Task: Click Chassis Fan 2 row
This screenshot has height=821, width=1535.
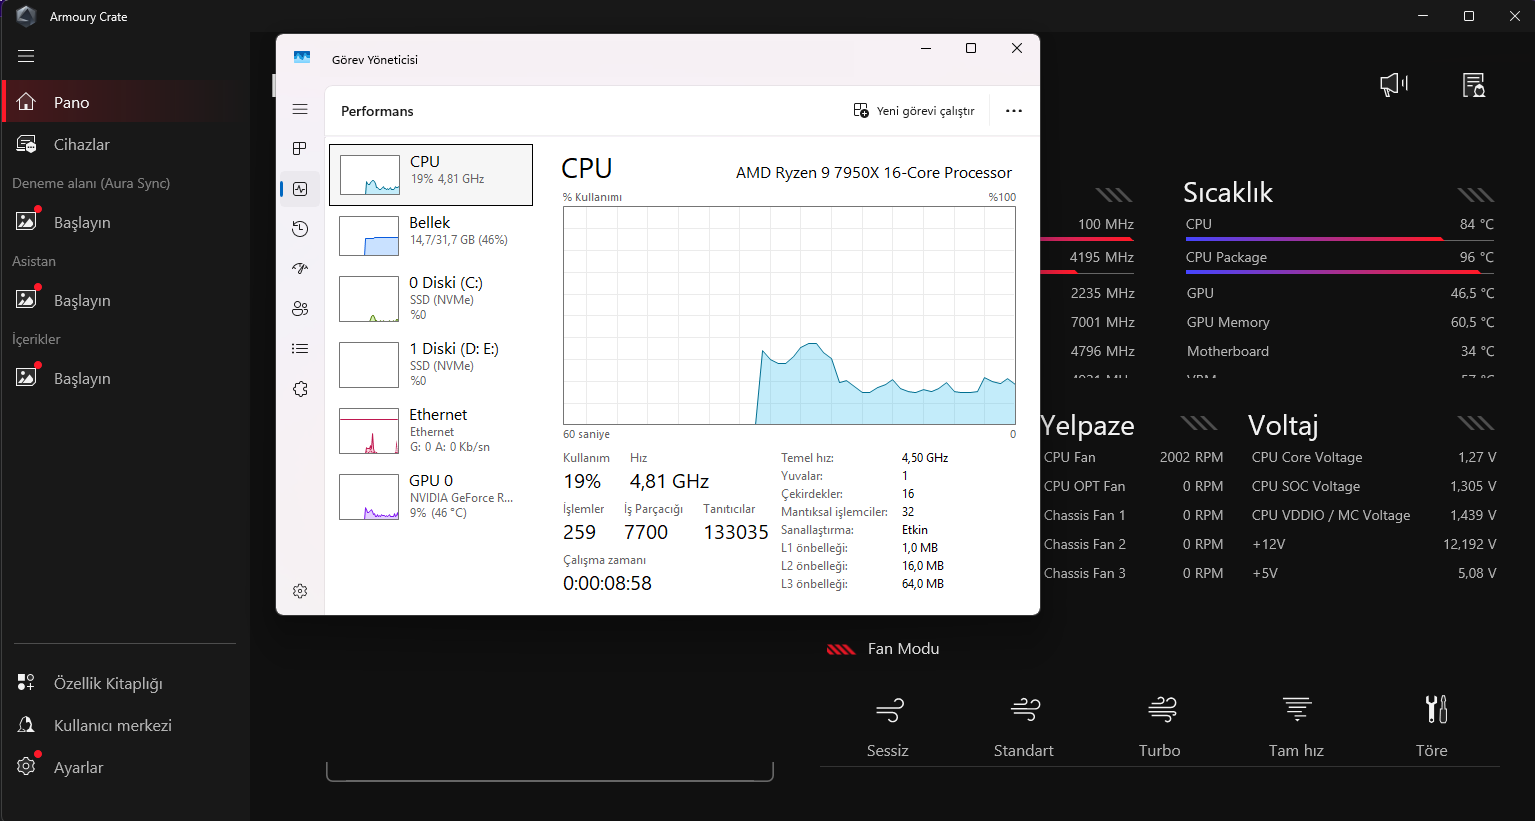Action: click(1134, 544)
